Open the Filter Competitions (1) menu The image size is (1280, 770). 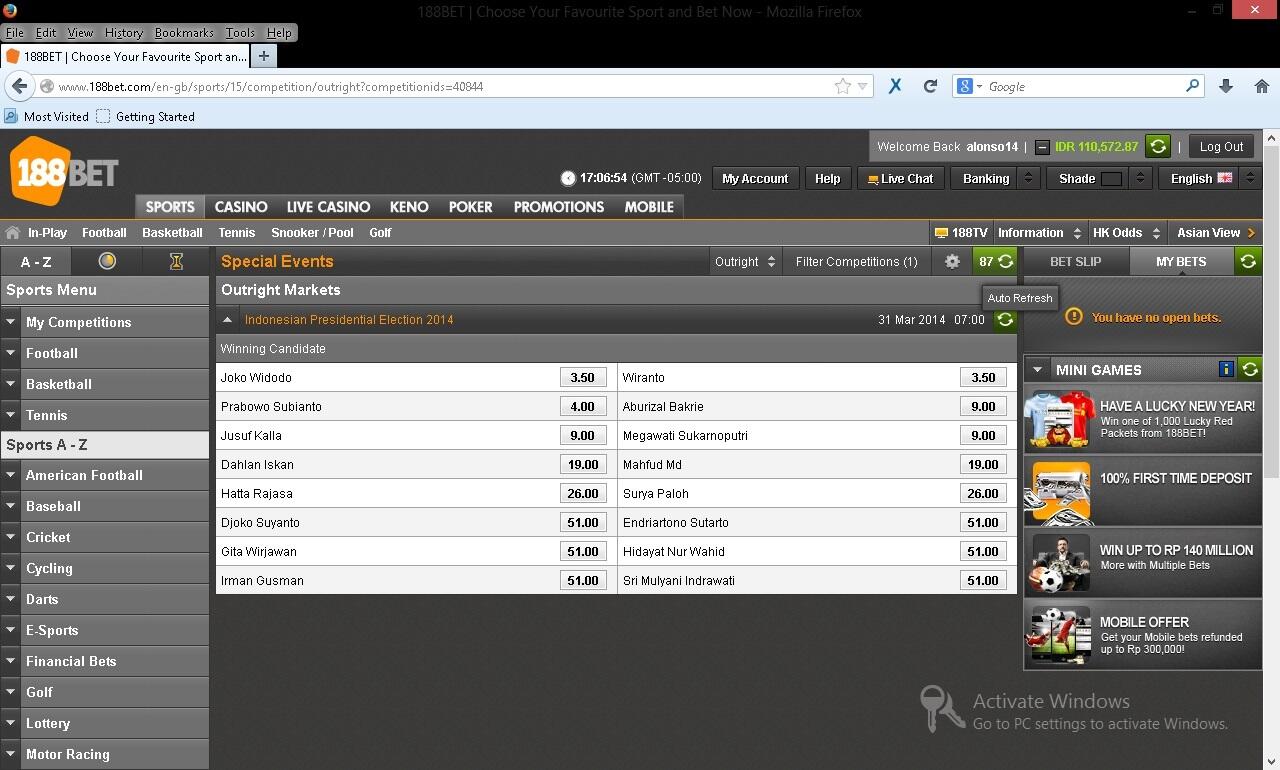[857, 261]
